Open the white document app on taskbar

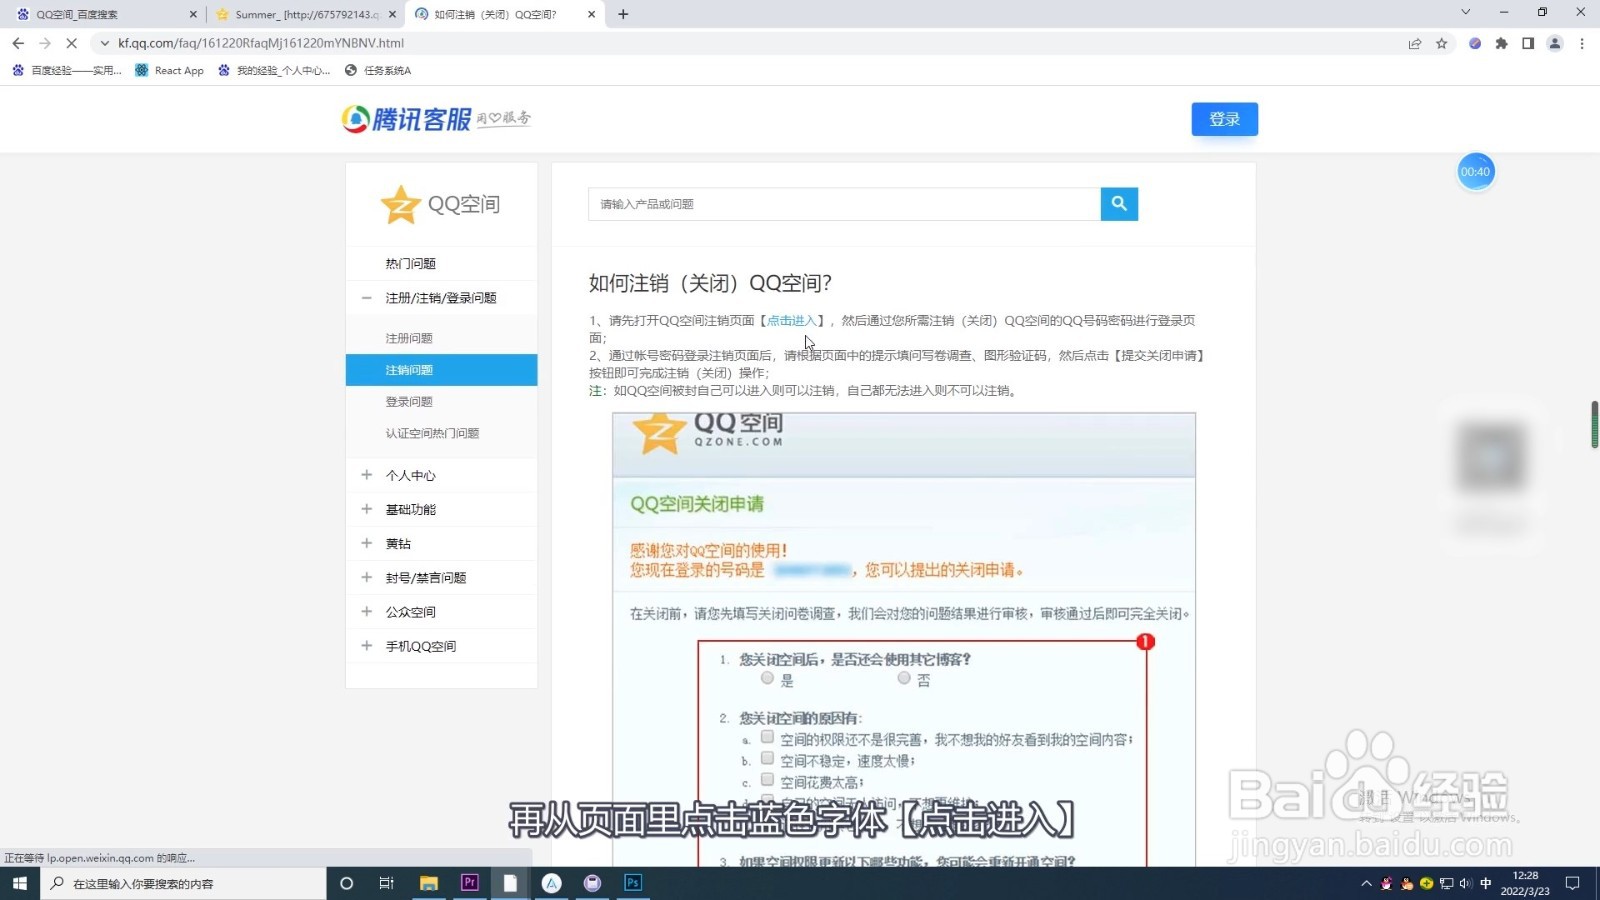[x=510, y=883]
